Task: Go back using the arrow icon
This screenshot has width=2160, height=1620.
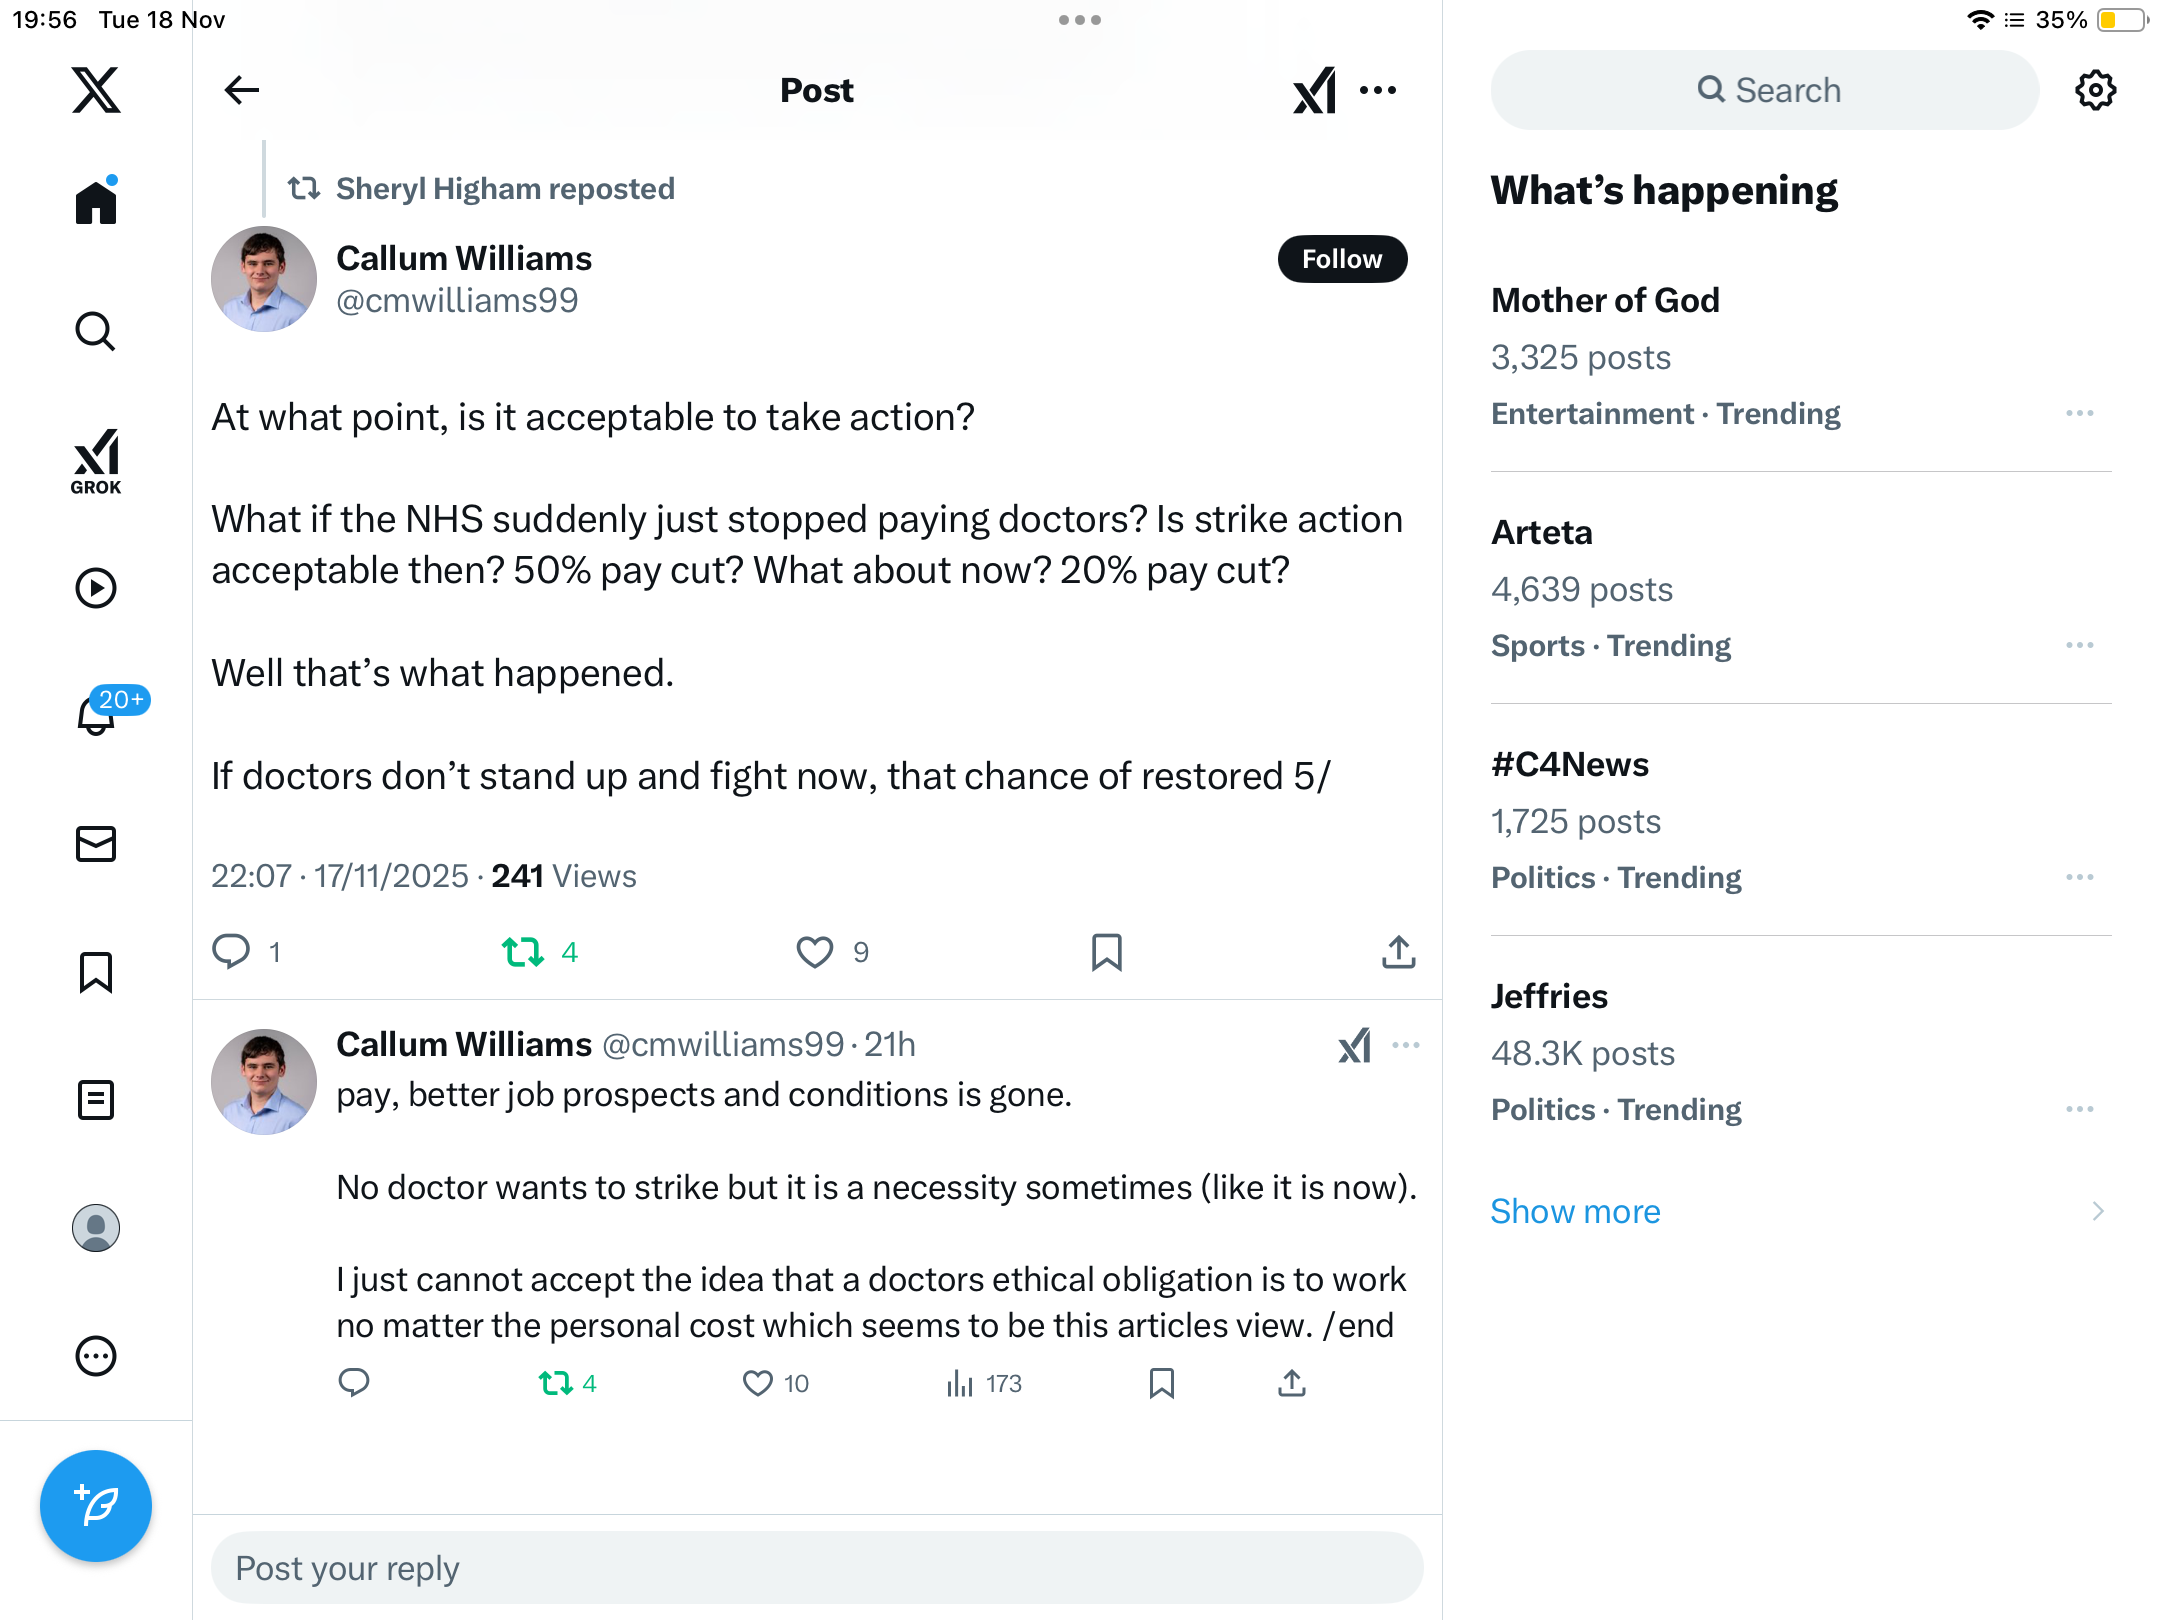Action: click(241, 90)
